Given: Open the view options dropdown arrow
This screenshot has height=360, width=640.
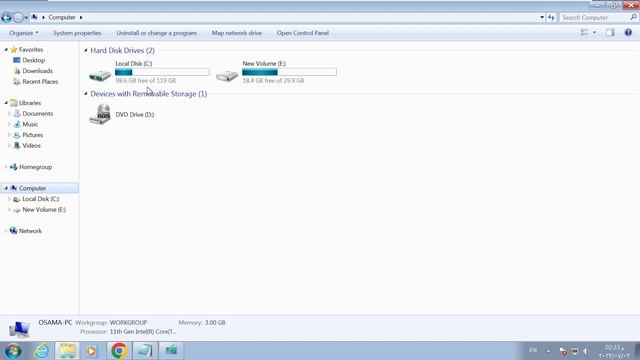Looking at the screenshot, I should [594, 33].
